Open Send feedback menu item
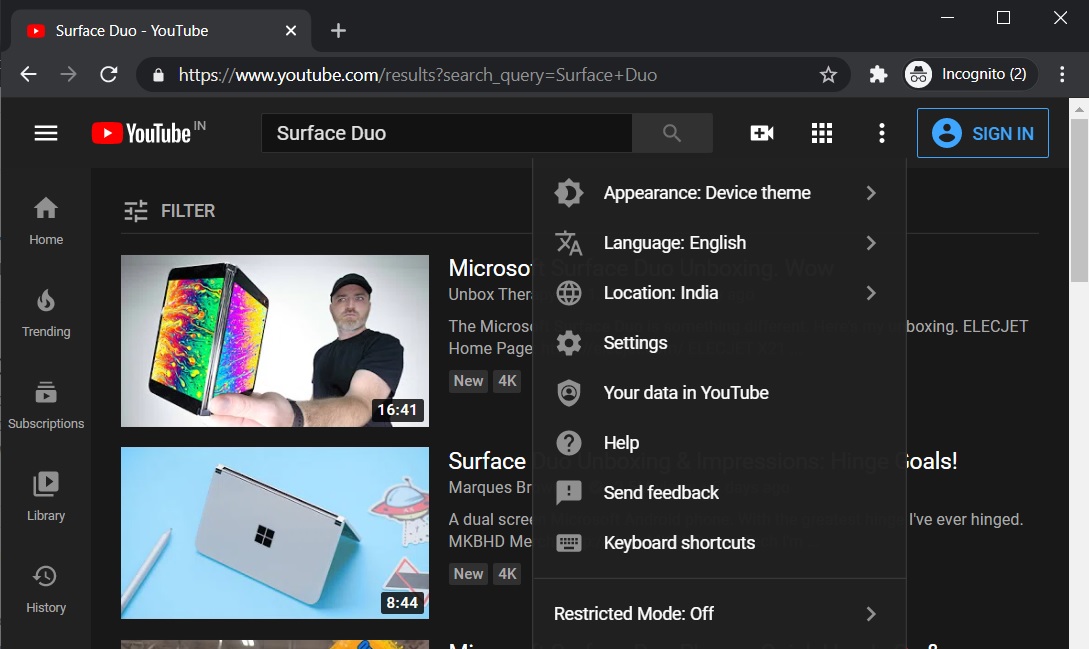Viewport: 1089px width, 649px height. 660,492
